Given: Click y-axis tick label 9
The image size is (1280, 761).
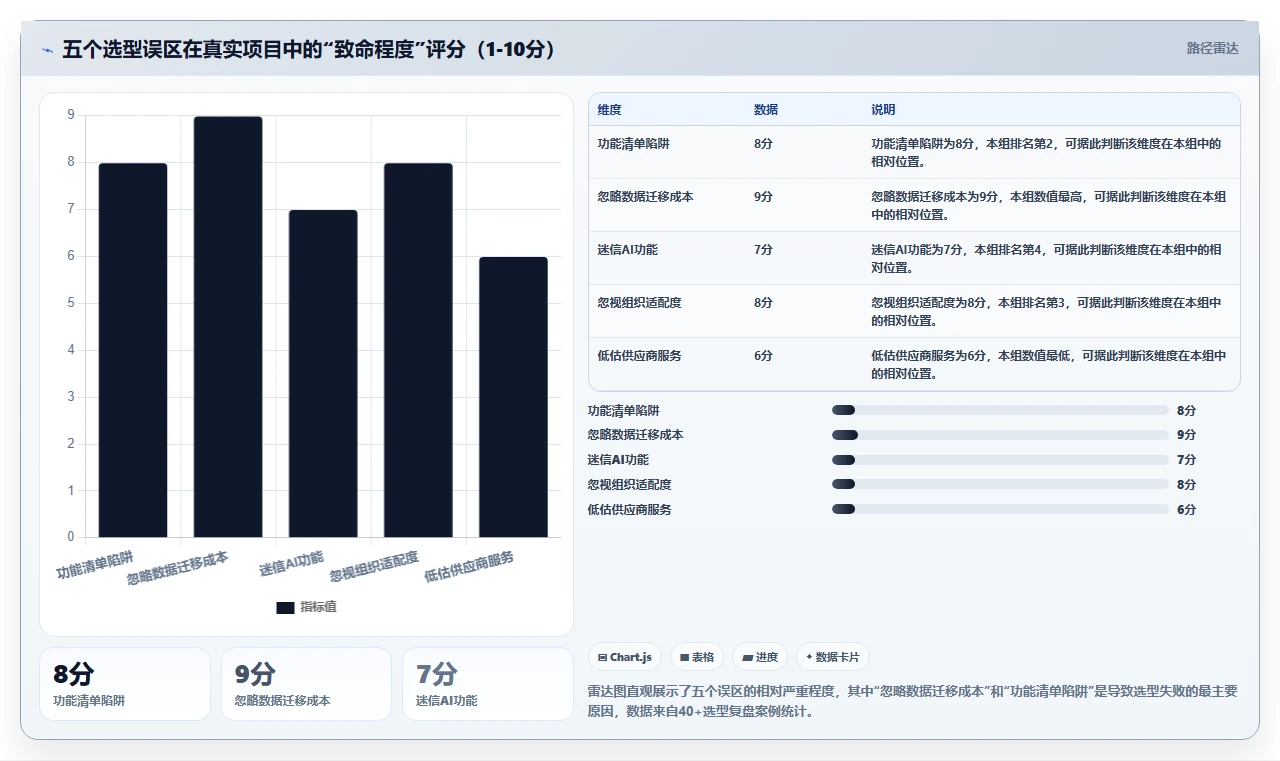Looking at the screenshot, I should (x=71, y=115).
